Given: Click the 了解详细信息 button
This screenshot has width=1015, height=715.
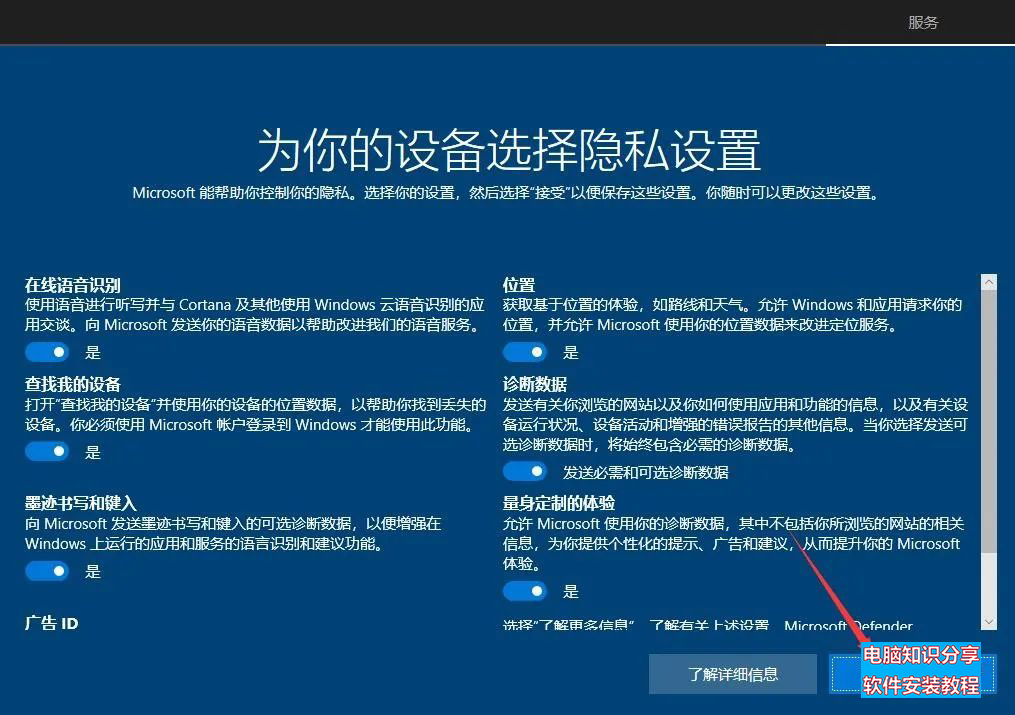Looking at the screenshot, I should [x=733, y=674].
